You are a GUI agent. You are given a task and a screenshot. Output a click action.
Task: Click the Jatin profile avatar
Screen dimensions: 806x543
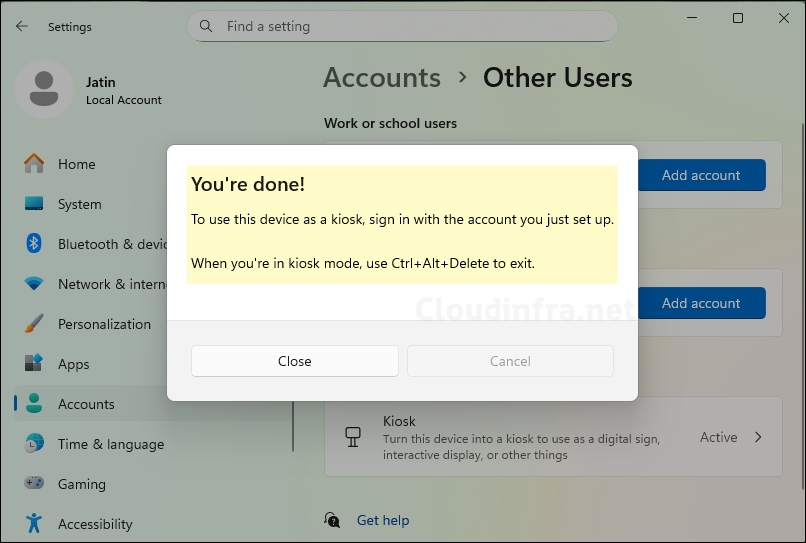[x=43, y=89]
